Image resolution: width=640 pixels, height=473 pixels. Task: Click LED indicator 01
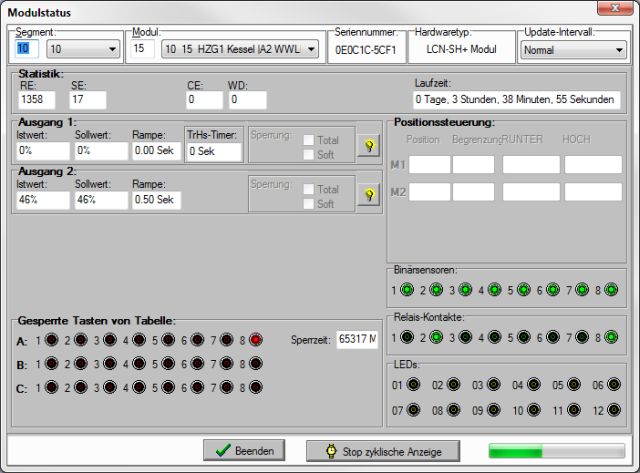(x=412, y=384)
